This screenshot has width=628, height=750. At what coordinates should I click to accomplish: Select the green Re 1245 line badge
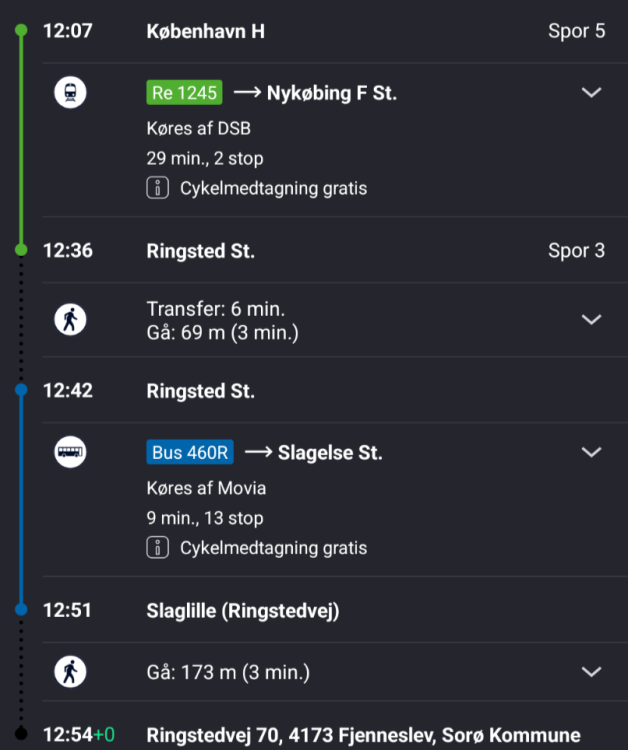(184, 93)
